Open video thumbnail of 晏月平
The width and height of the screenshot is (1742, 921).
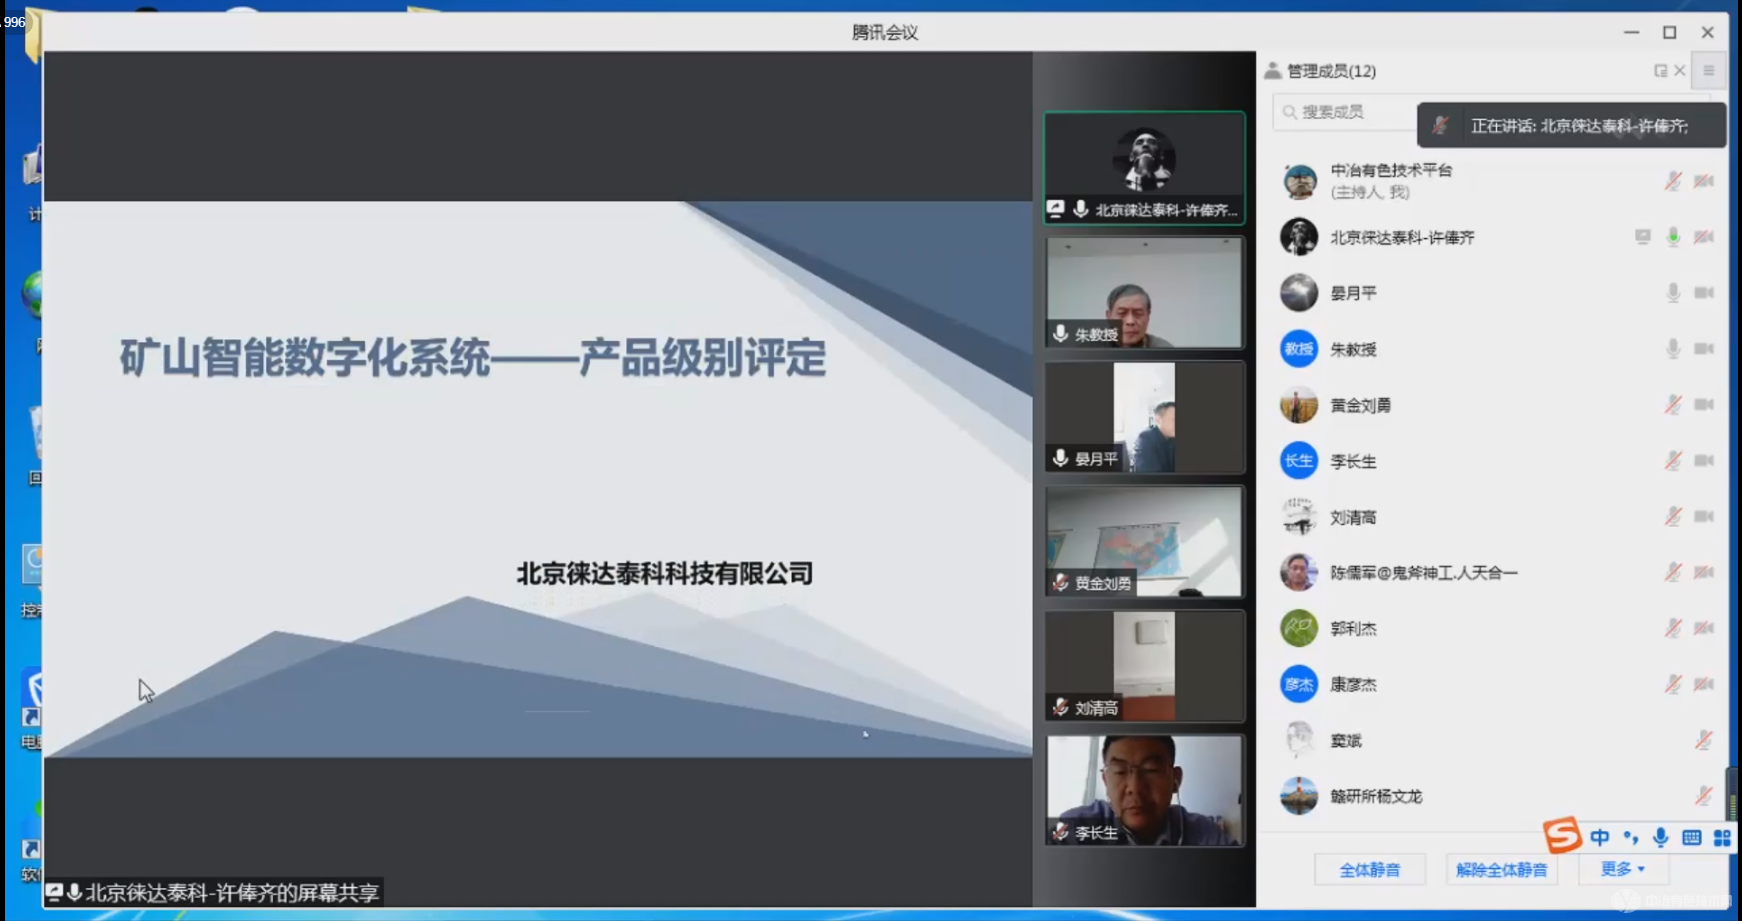[1144, 417]
